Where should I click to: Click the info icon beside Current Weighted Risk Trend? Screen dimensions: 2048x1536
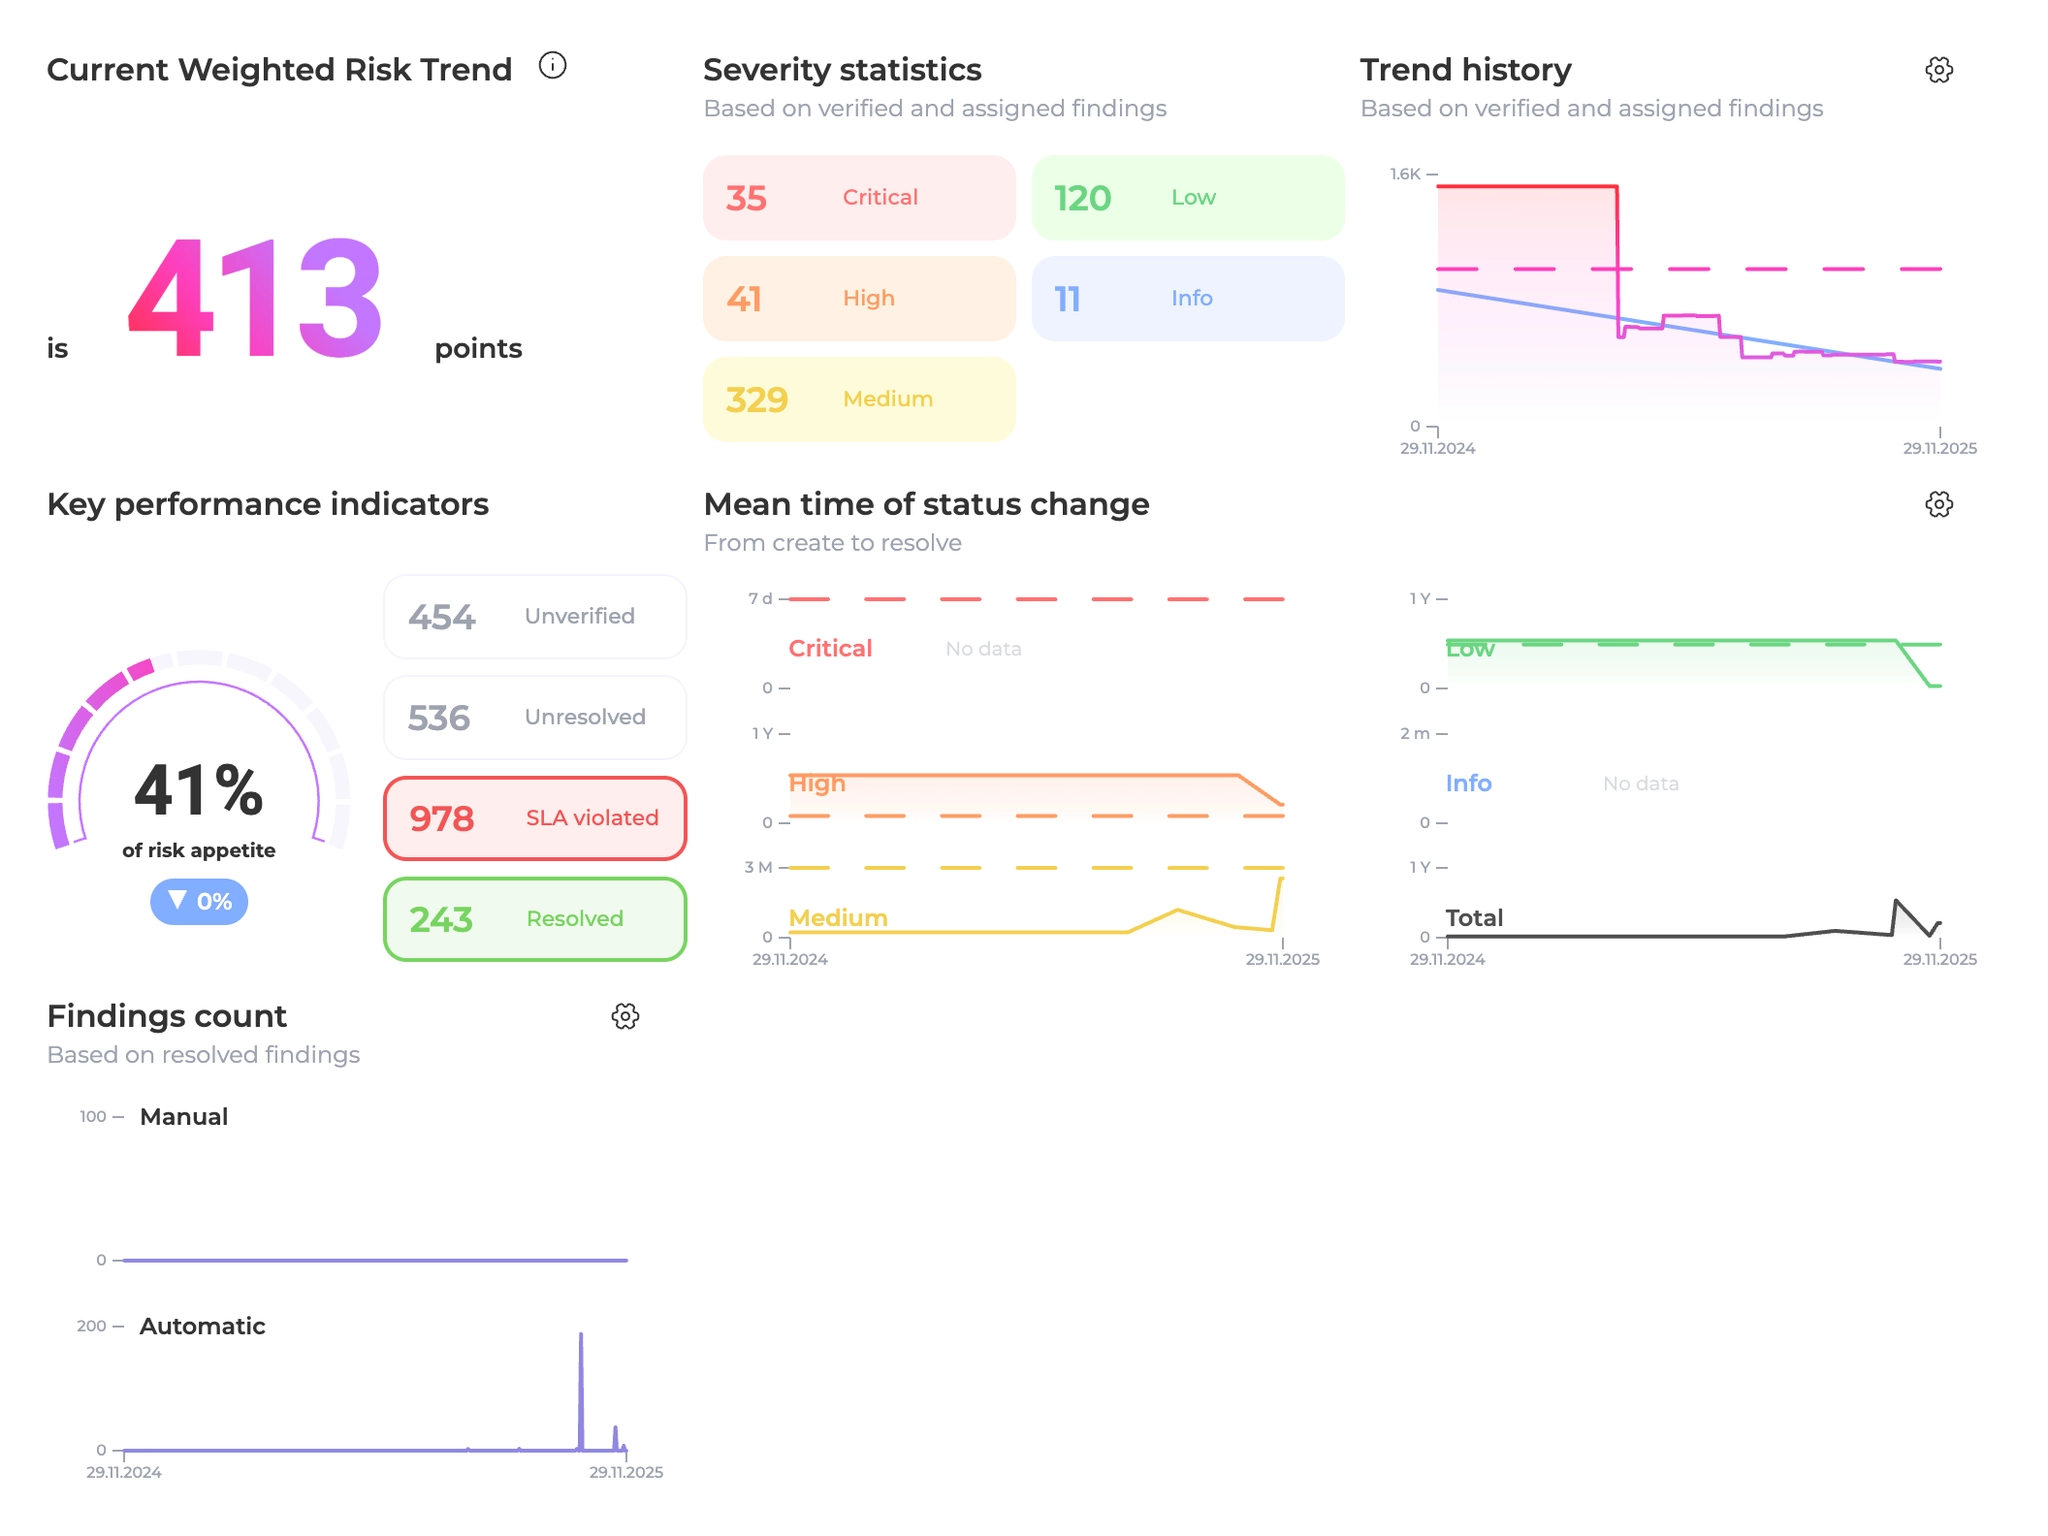552,66
